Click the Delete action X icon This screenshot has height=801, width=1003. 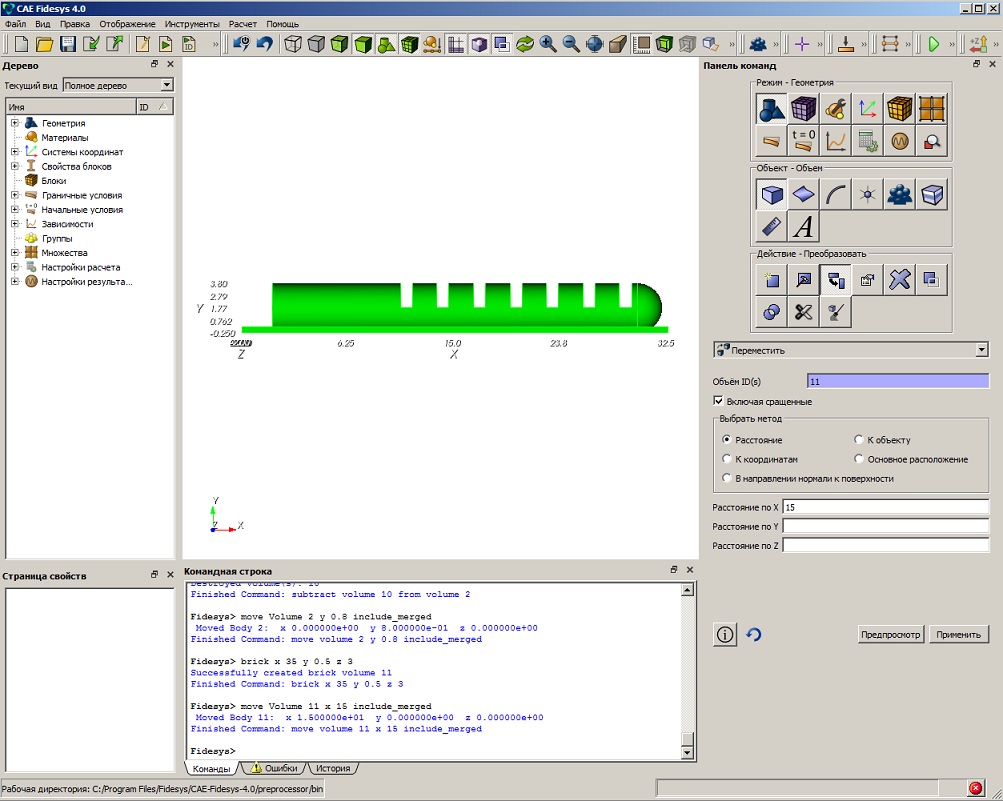[x=899, y=280]
